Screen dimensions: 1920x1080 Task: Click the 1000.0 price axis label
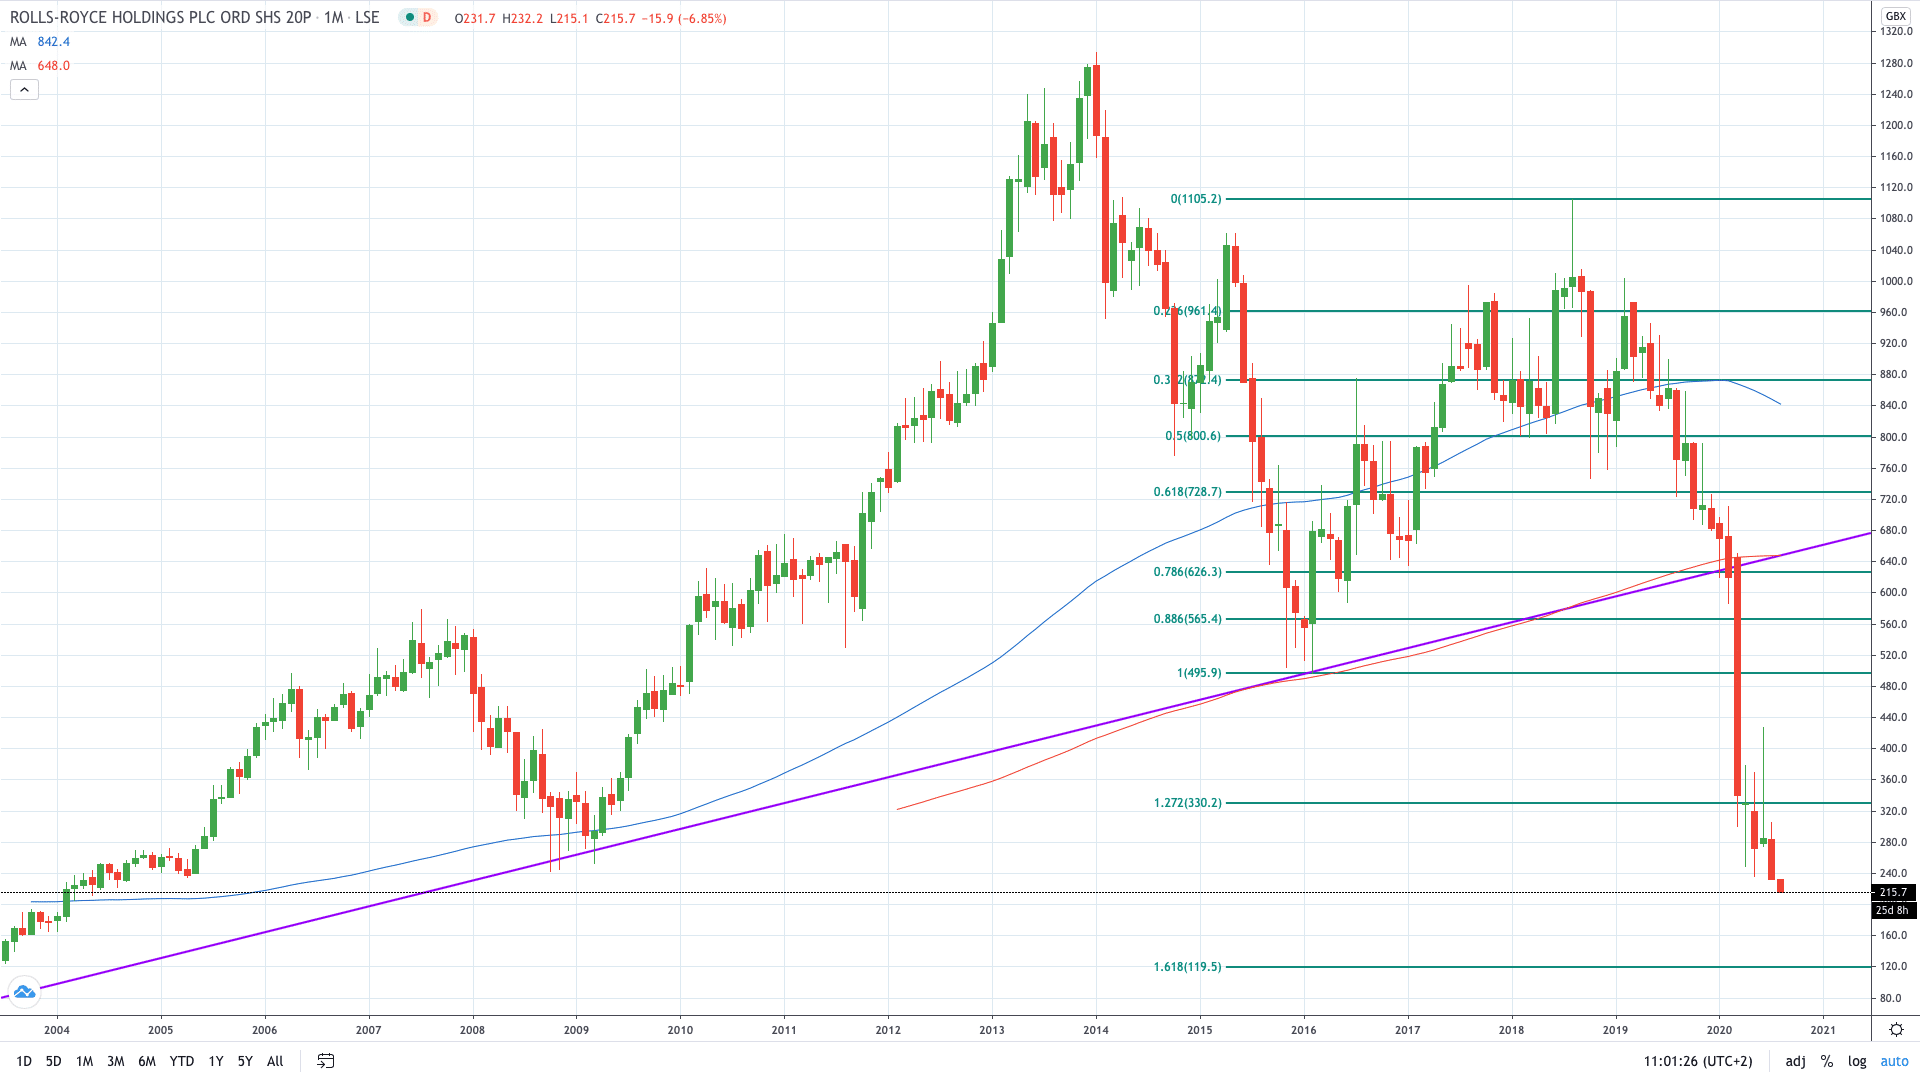click(1896, 282)
